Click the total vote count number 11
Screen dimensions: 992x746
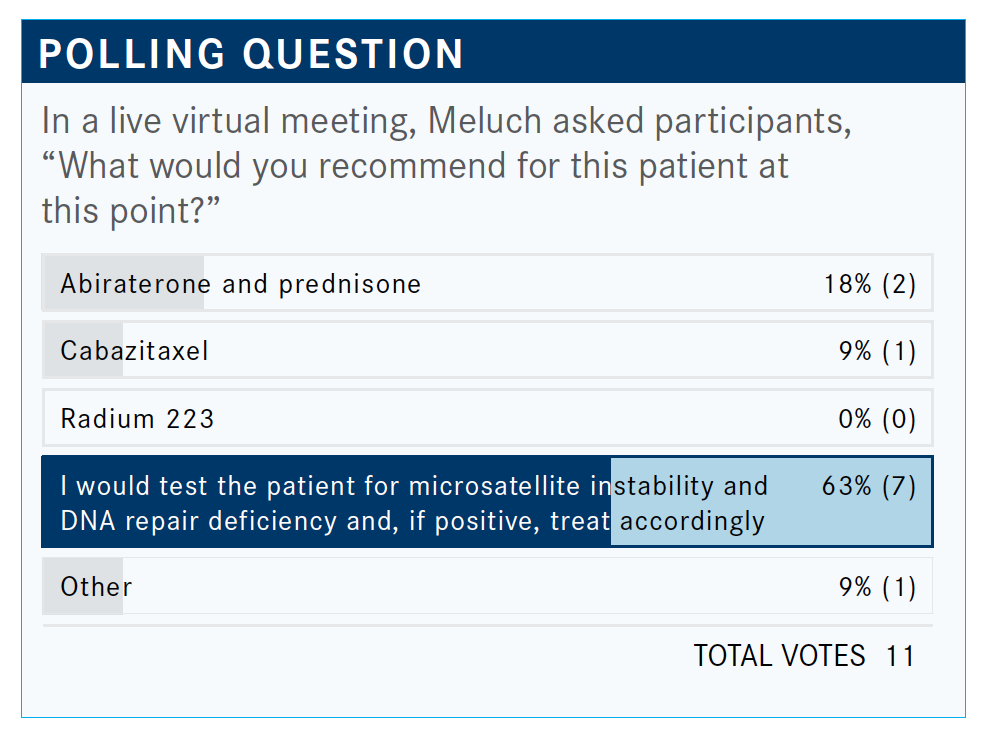pyautogui.click(x=900, y=655)
